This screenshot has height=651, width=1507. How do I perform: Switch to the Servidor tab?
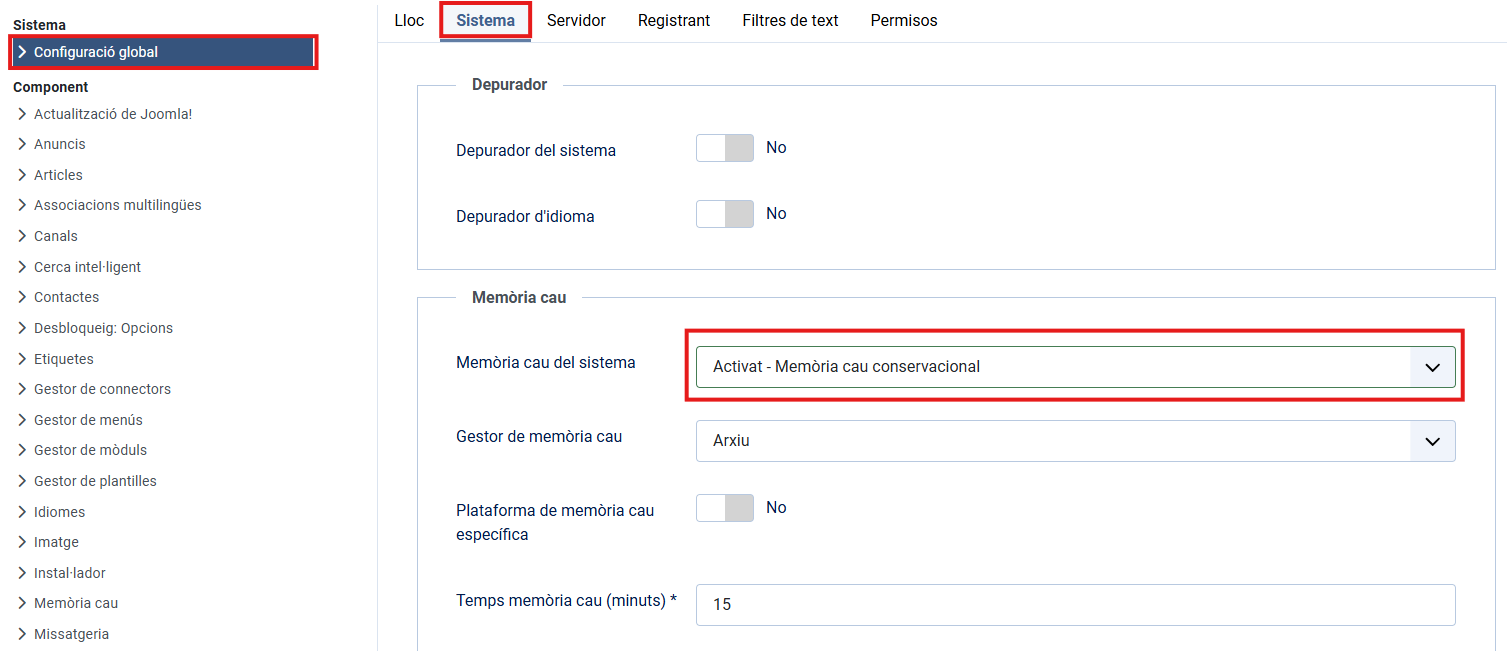tap(576, 20)
